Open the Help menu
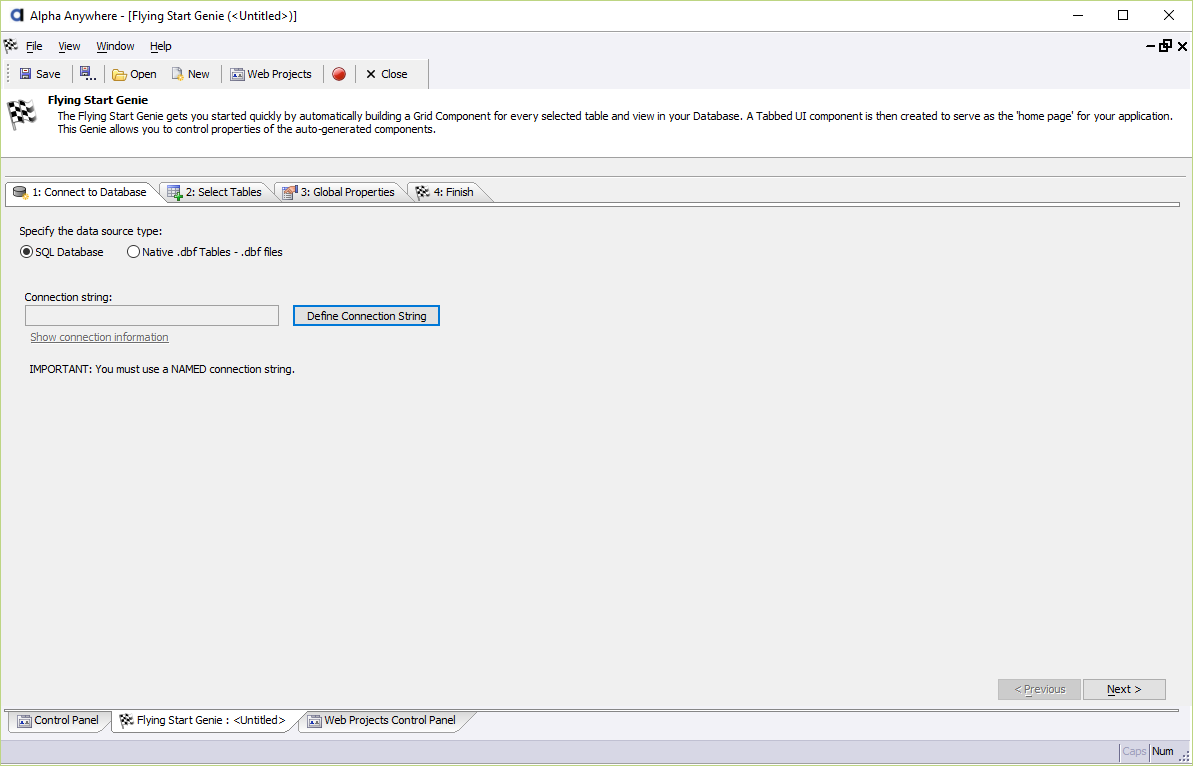This screenshot has width=1193, height=766. click(x=161, y=46)
